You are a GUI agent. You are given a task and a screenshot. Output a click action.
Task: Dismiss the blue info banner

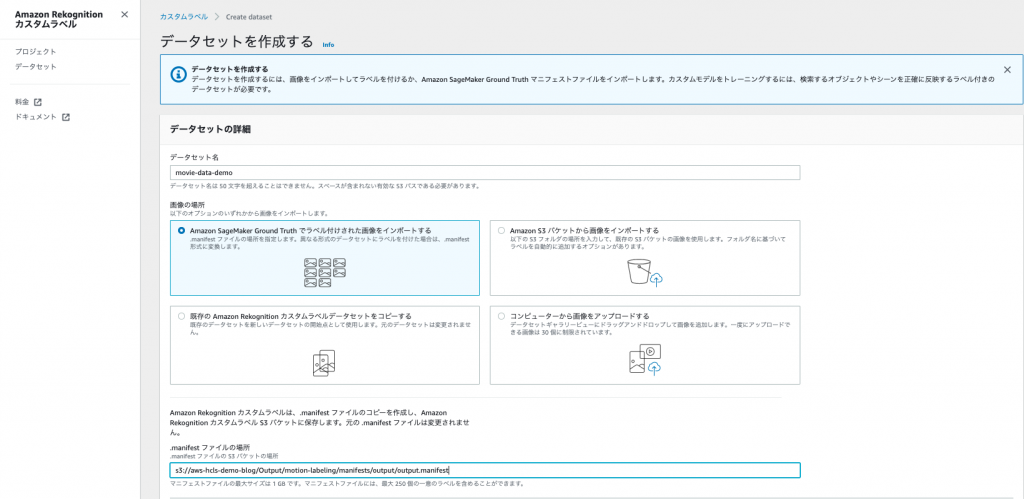[1007, 69]
